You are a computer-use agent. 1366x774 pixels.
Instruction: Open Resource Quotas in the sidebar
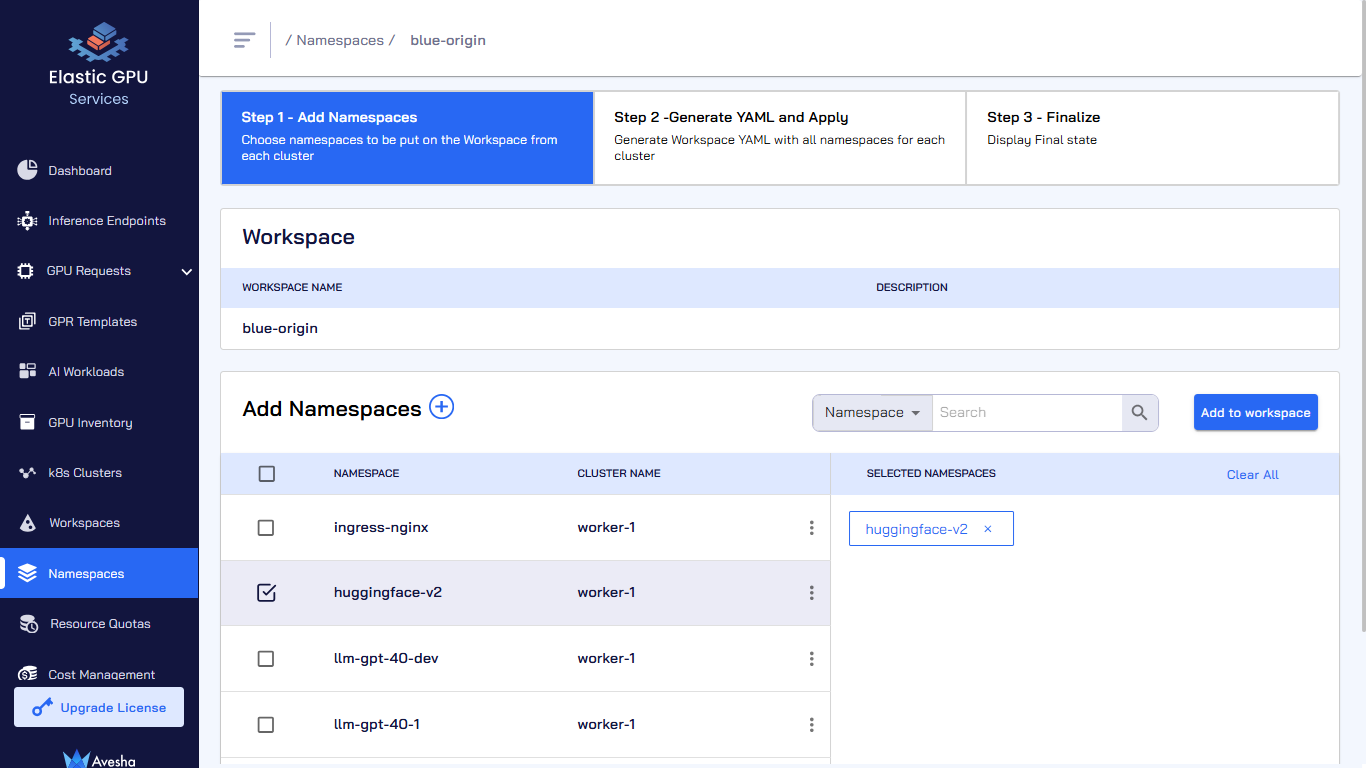click(99, 624)
